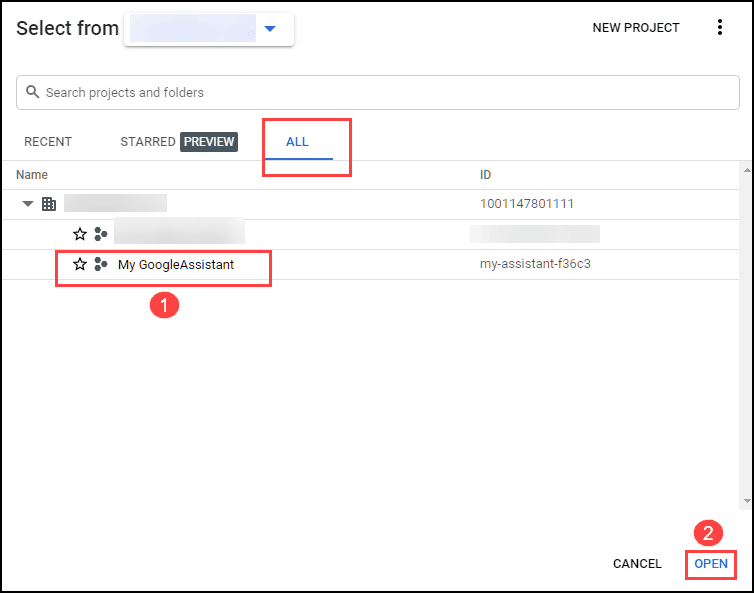Click the CANCEL button
Screen dimensions: 754x593
[x=637, y=564]
